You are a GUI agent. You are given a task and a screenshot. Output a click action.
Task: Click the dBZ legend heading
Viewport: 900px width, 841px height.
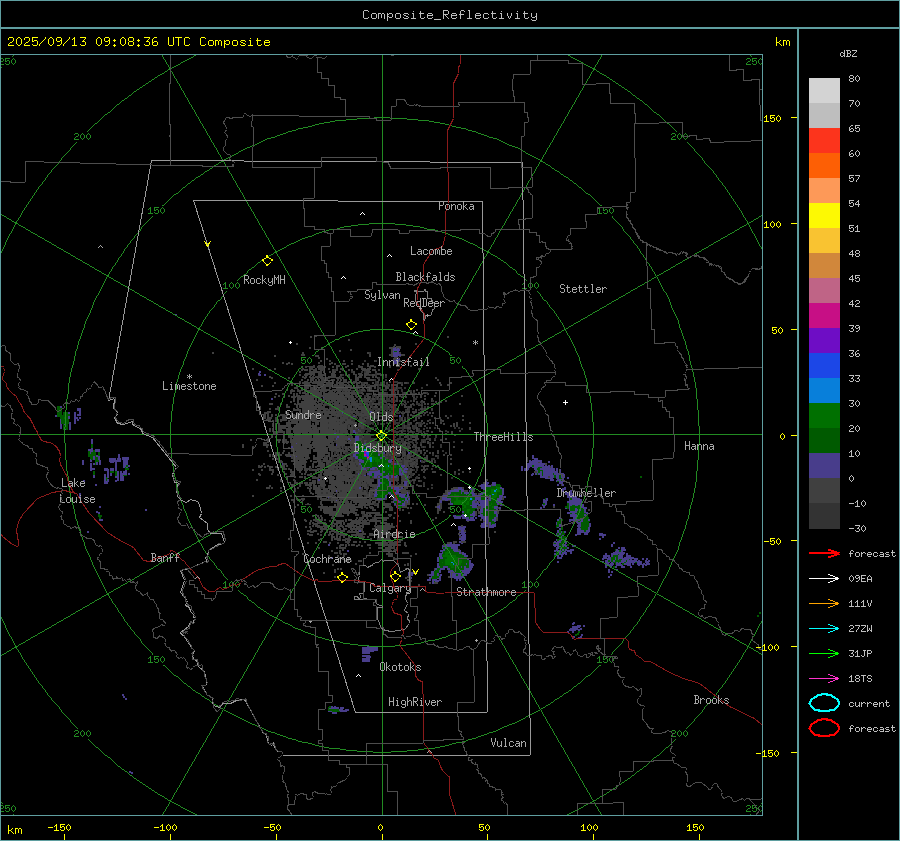pyautogui.click(x=848, y=54)
